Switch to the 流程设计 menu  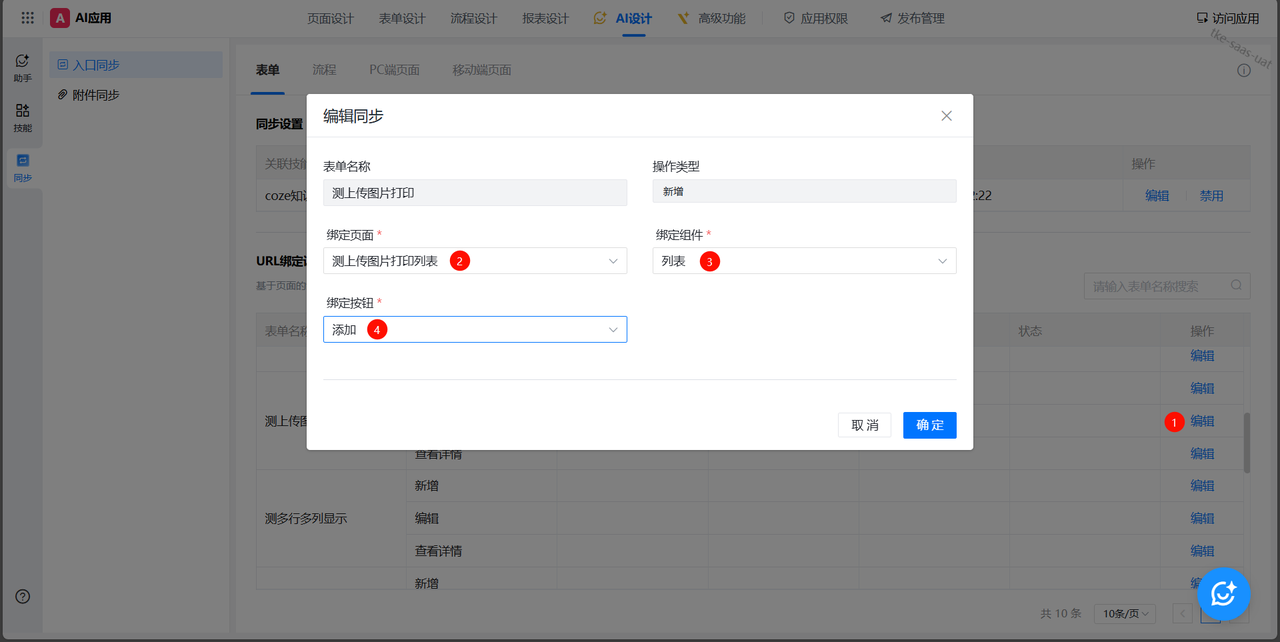click(473, 18)
